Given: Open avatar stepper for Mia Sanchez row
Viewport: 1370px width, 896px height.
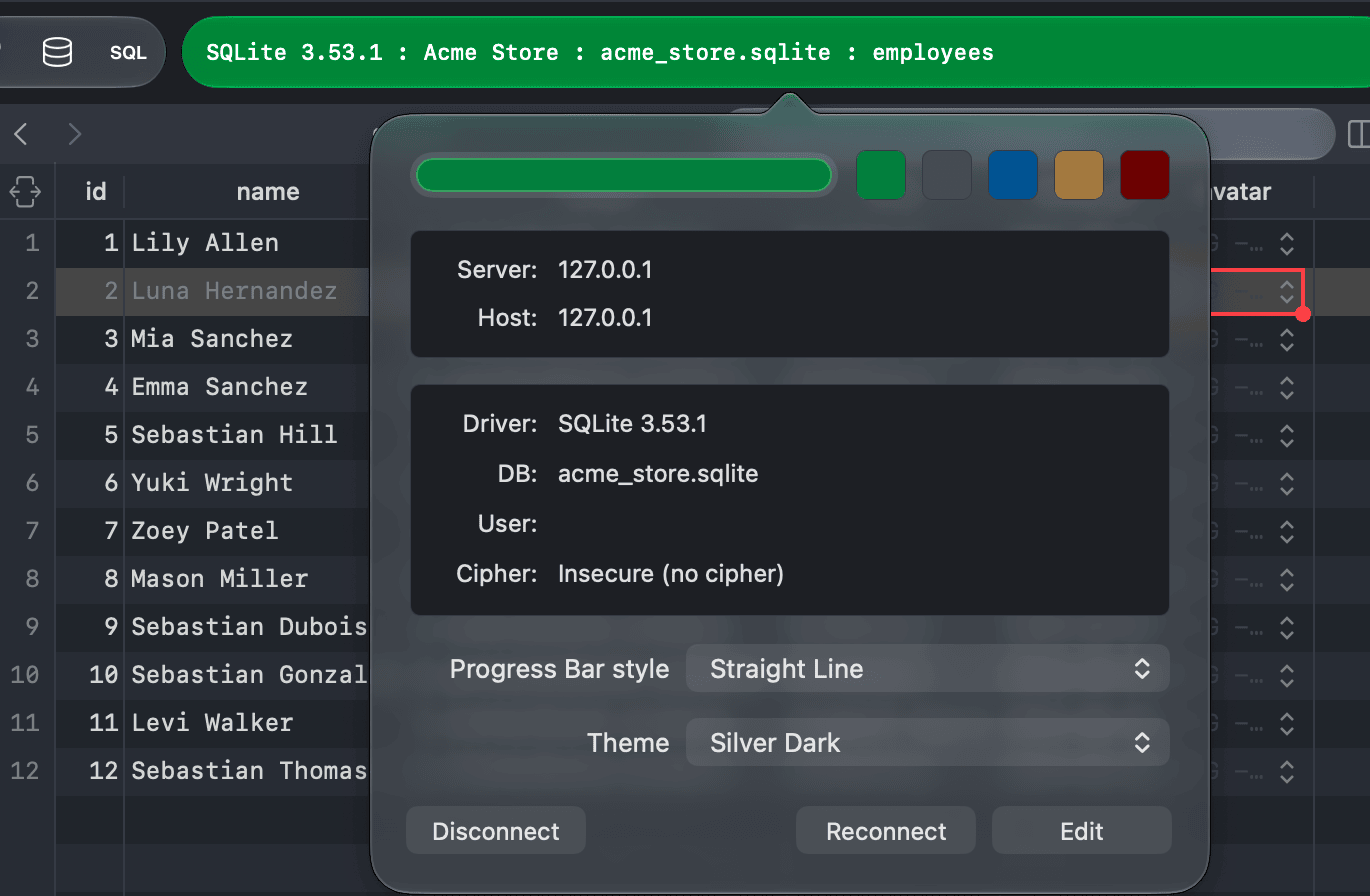Looking at the screenshot, I should point(1288,339).
